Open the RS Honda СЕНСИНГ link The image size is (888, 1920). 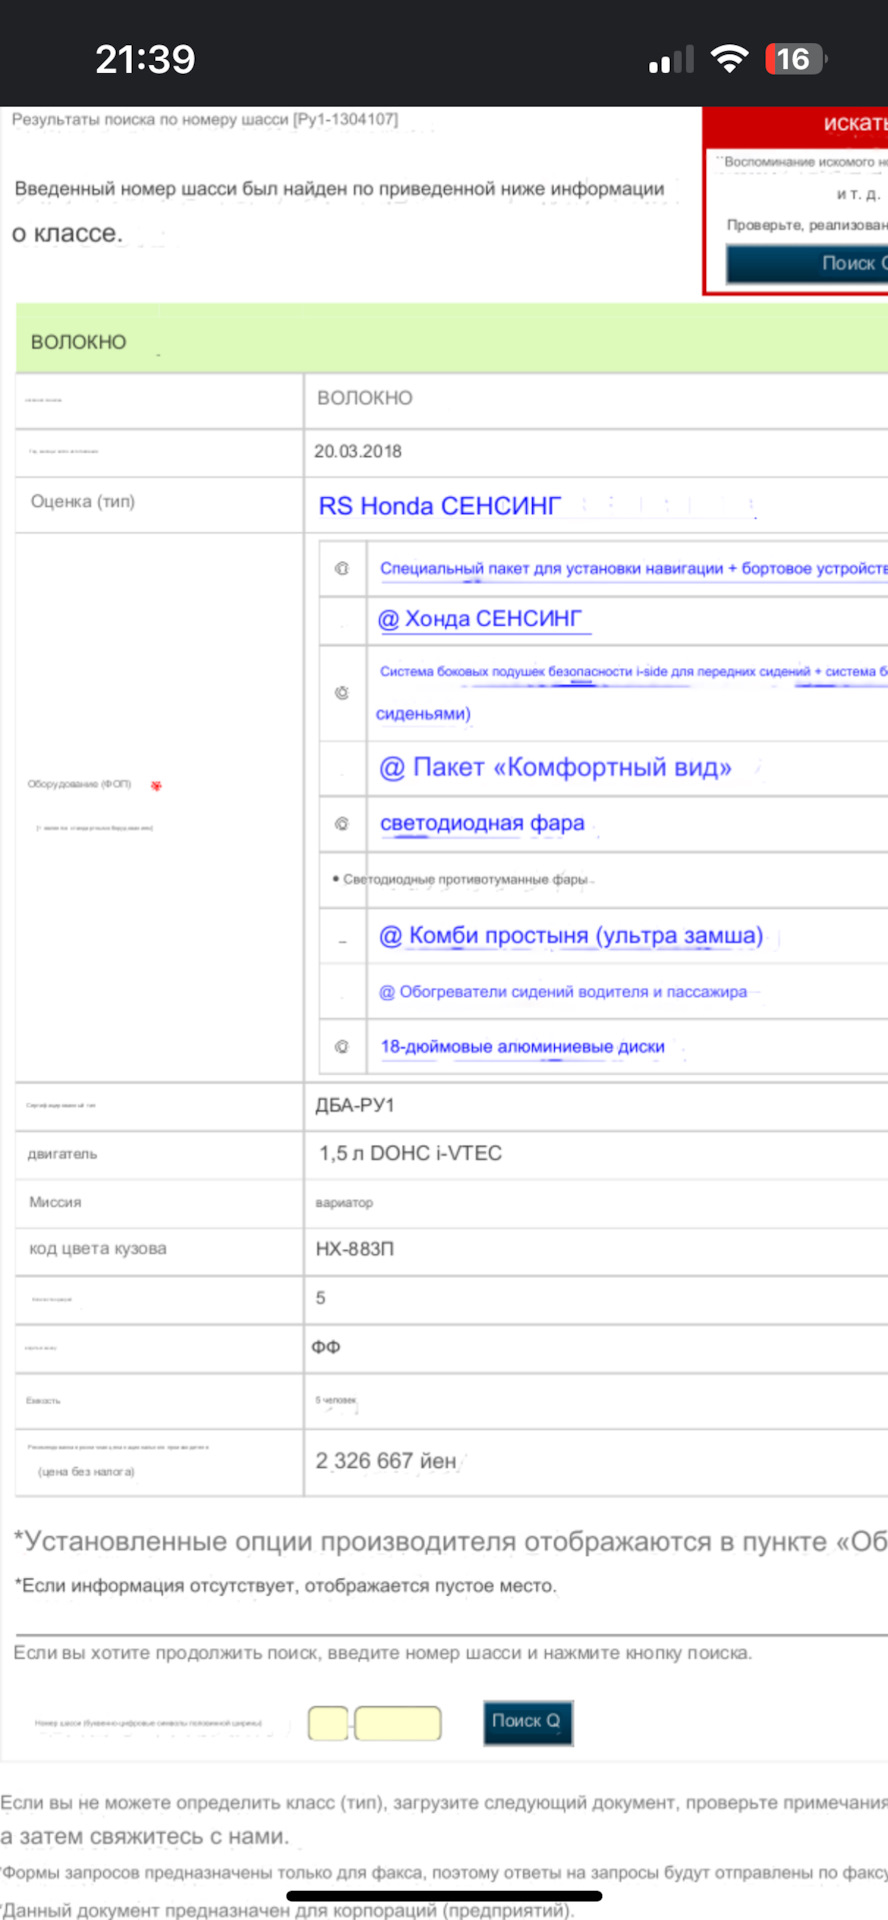coord(440,506)
